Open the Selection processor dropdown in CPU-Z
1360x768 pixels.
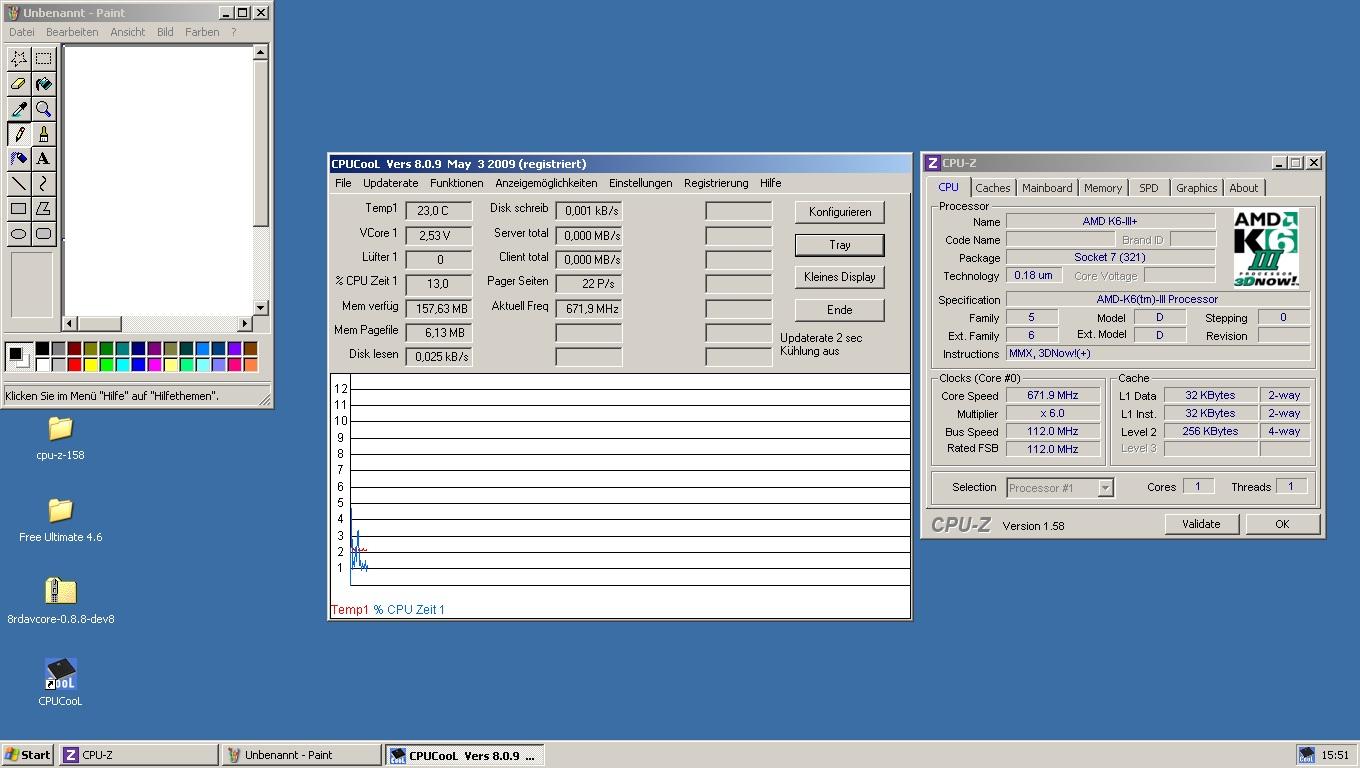click(1105, 488)
